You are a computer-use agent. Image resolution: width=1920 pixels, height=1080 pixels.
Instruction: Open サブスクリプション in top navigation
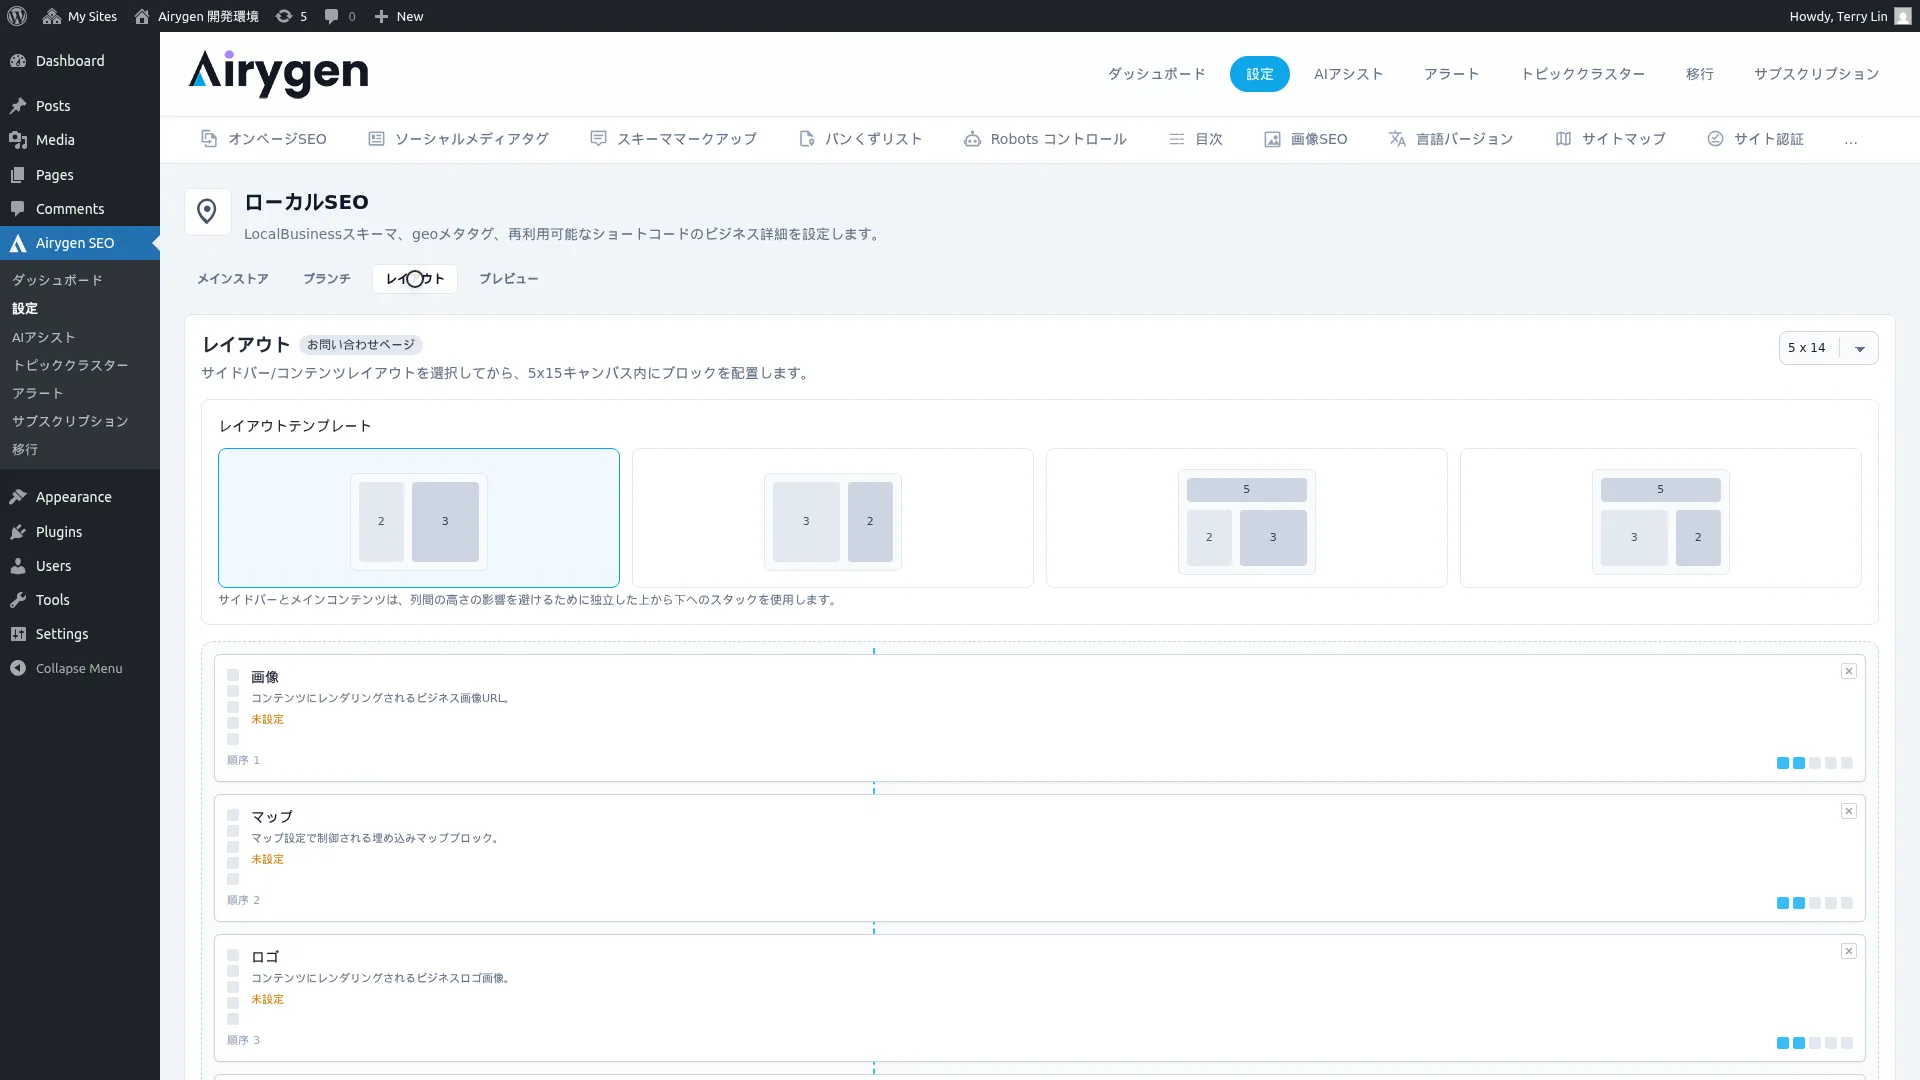(x=1816, y=74)
